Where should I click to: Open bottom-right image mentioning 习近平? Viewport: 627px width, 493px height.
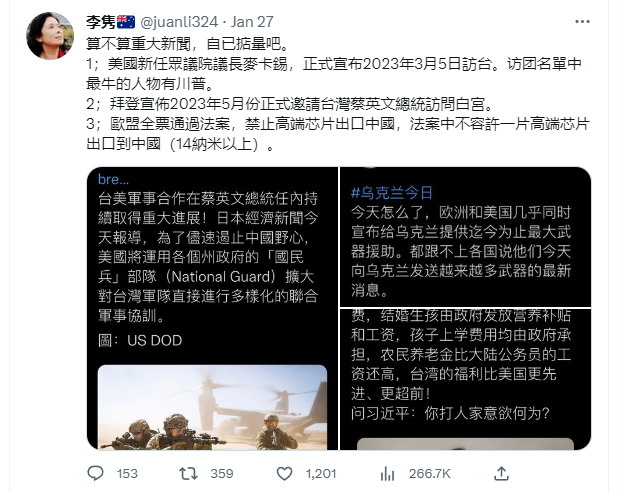(465, 379)
